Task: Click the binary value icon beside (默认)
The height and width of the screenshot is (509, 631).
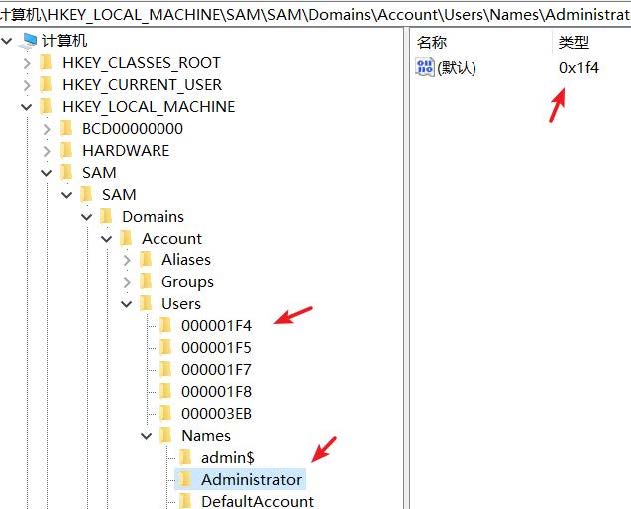Action: pos(425,68)
